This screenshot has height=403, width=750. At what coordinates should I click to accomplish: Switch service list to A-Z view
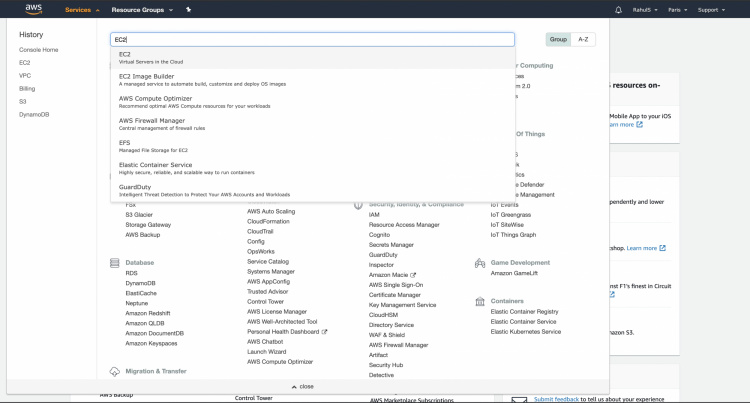click(x=583, y=39)
